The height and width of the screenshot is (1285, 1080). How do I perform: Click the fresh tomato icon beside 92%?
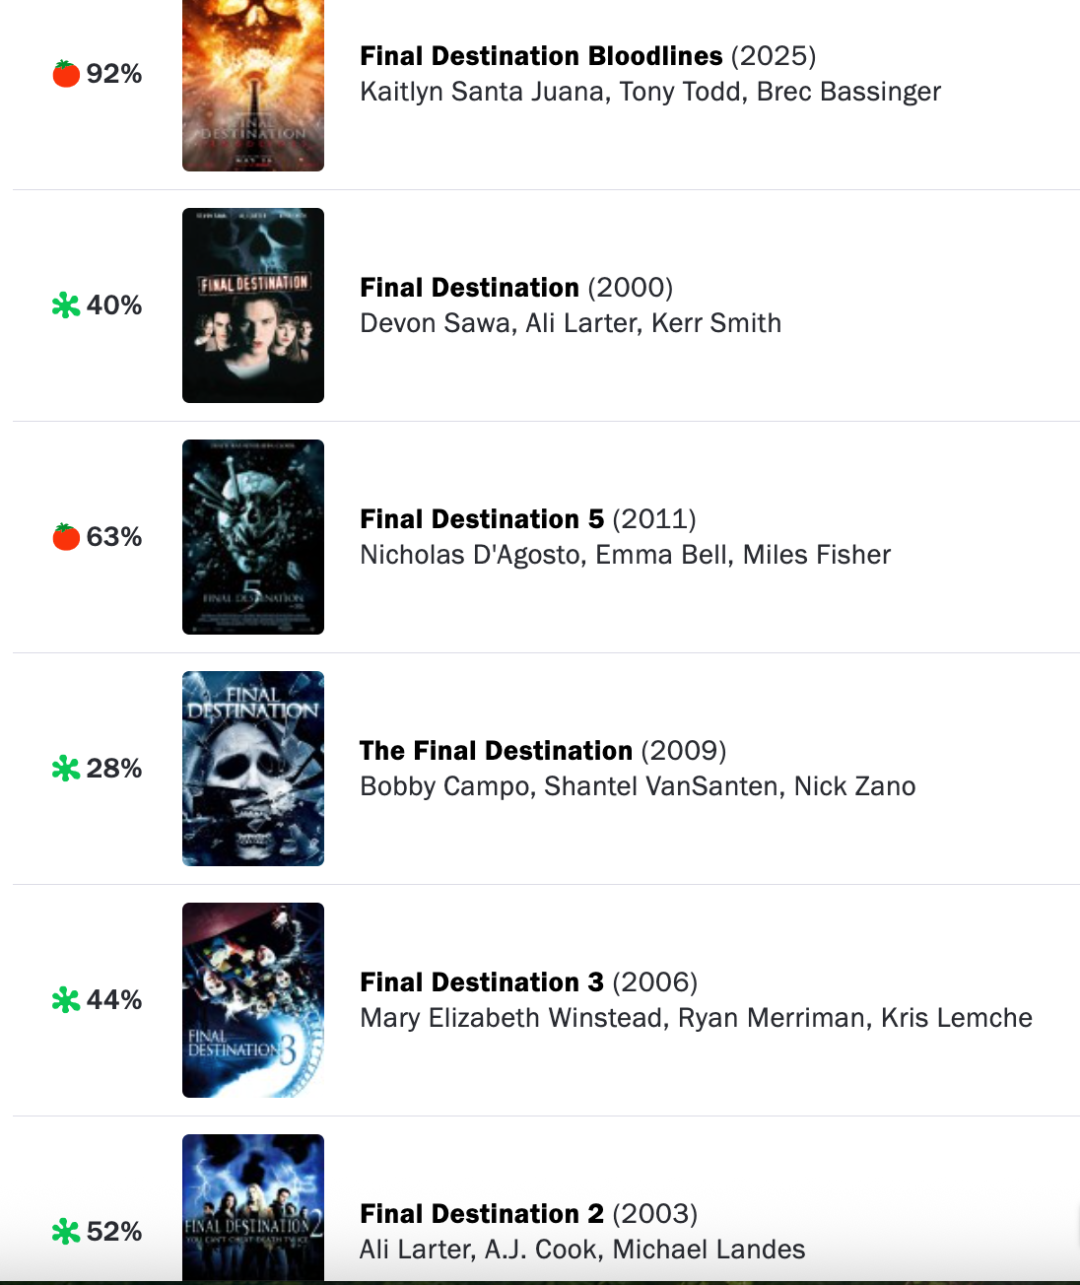pyautogui.click(x=66, y=74)
